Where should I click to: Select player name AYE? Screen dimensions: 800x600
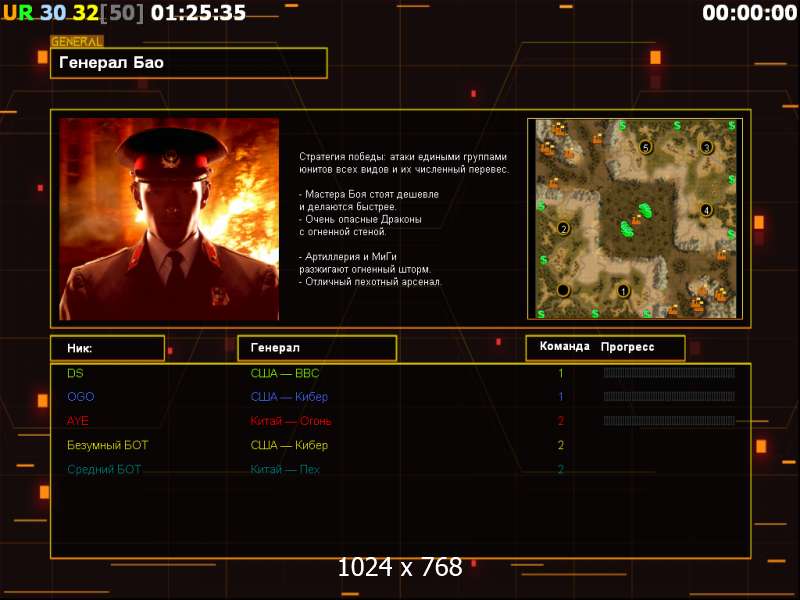point(78,421)
